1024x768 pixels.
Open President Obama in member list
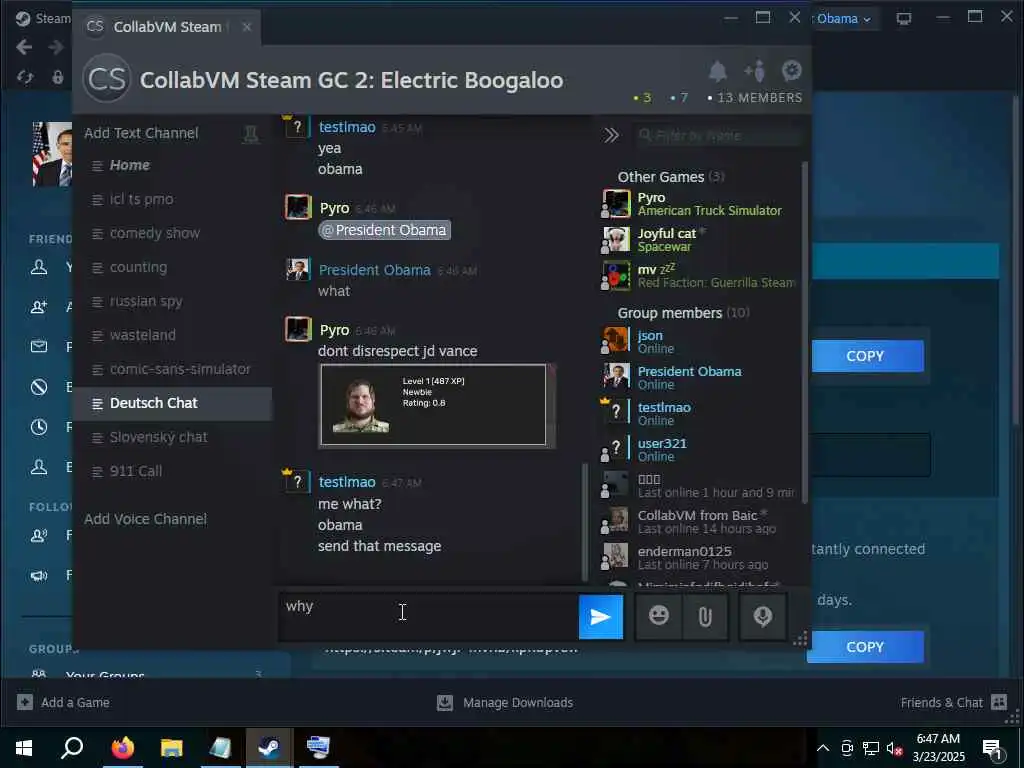[x=700, y=377]
